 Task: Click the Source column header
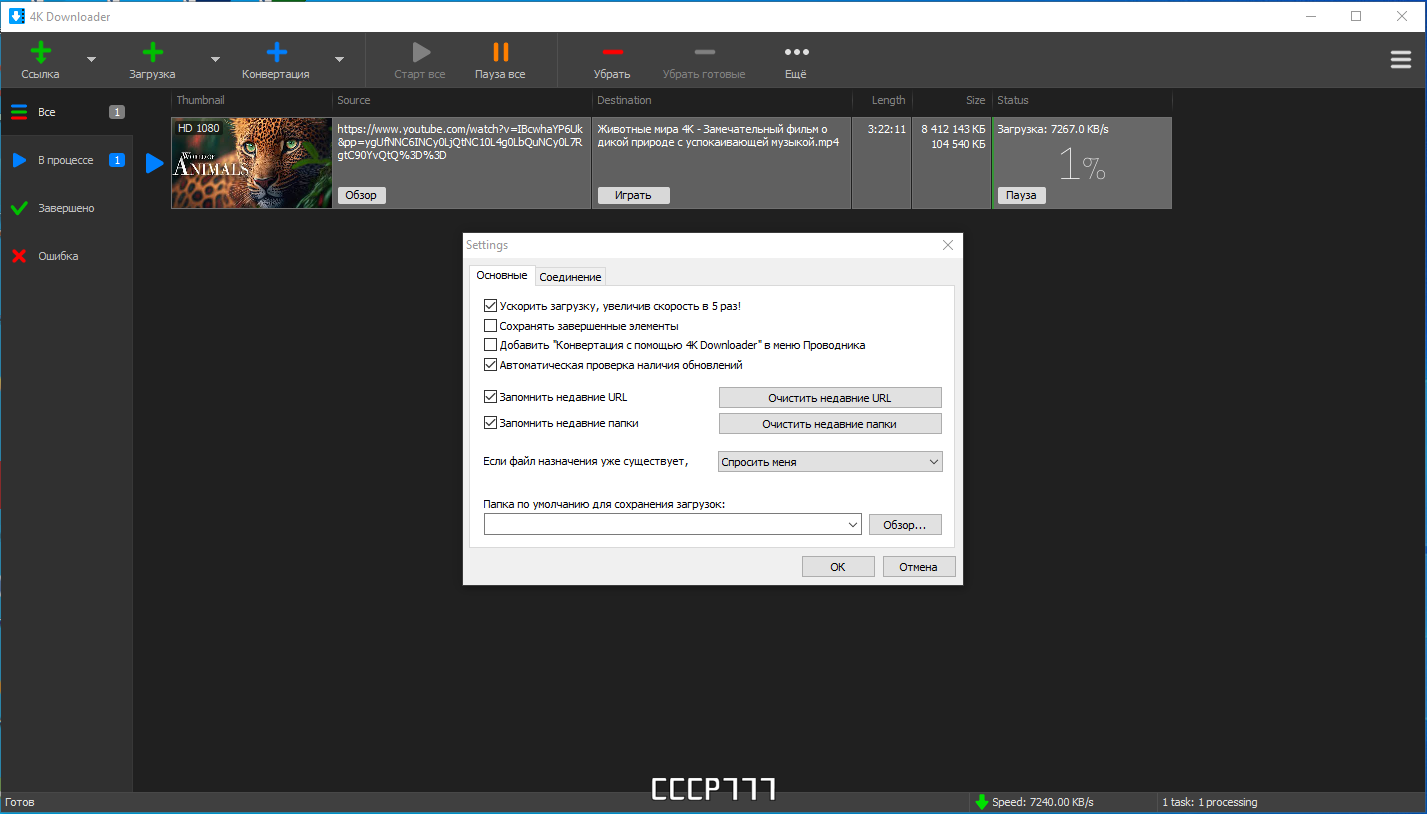pyautogui.click(x=462, y=100)
